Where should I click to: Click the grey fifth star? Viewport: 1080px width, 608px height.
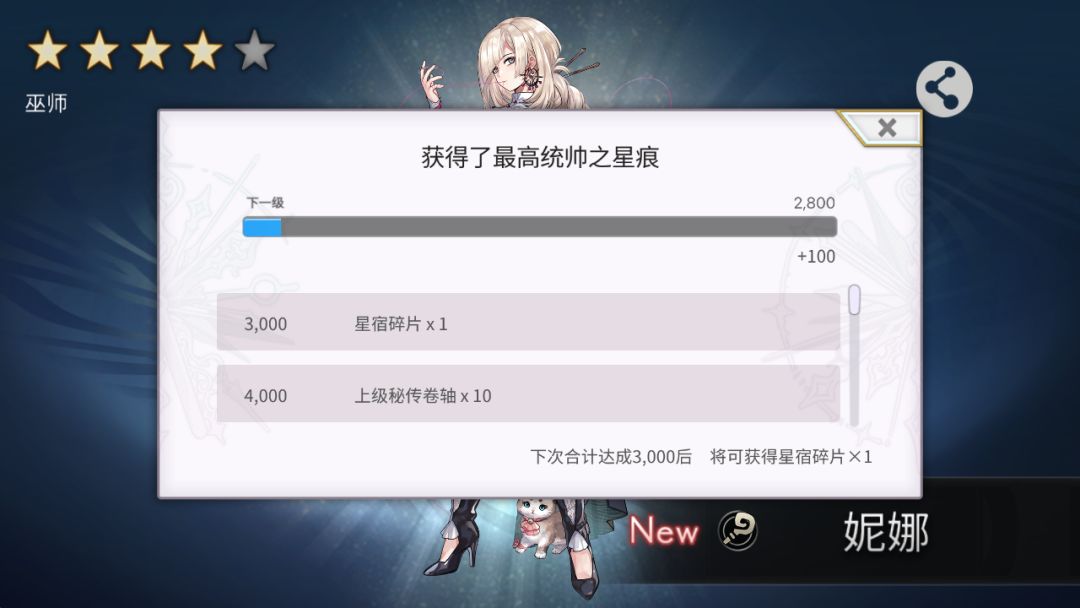pyautogui.click(x=254, y=50)
